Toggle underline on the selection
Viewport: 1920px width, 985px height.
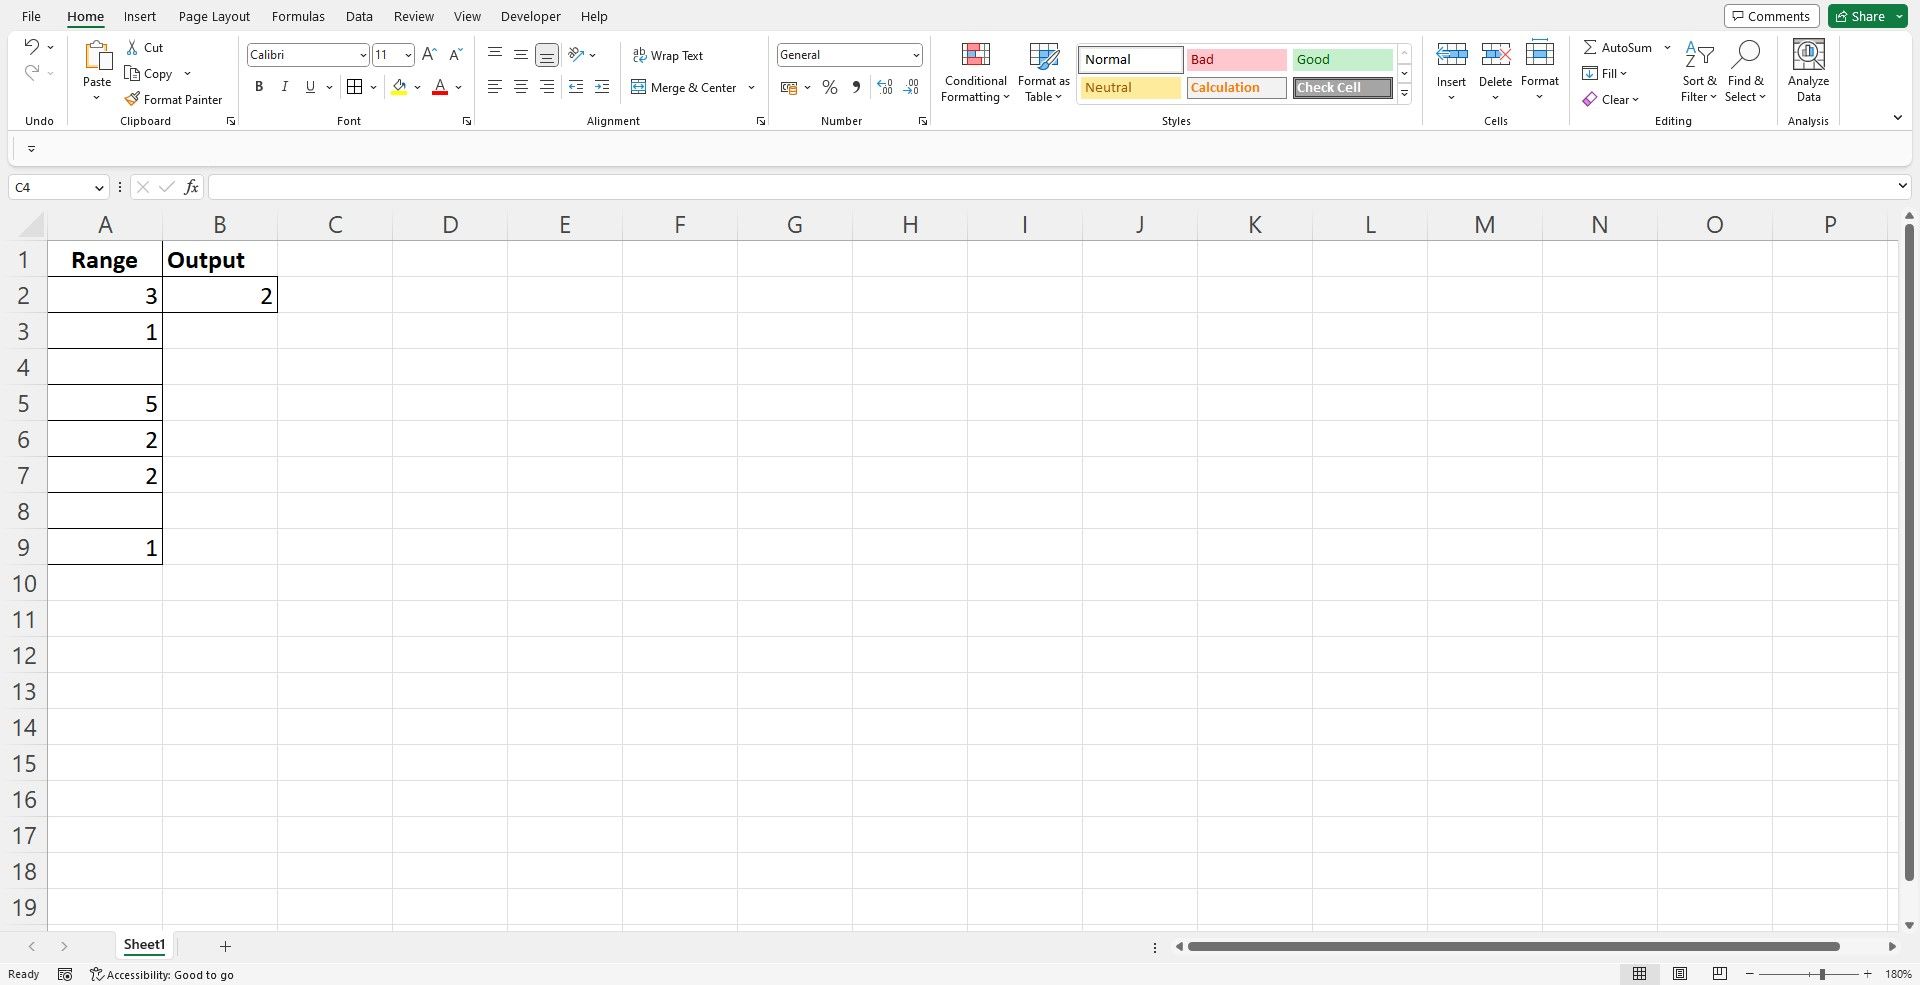click(x=310, y=87)
